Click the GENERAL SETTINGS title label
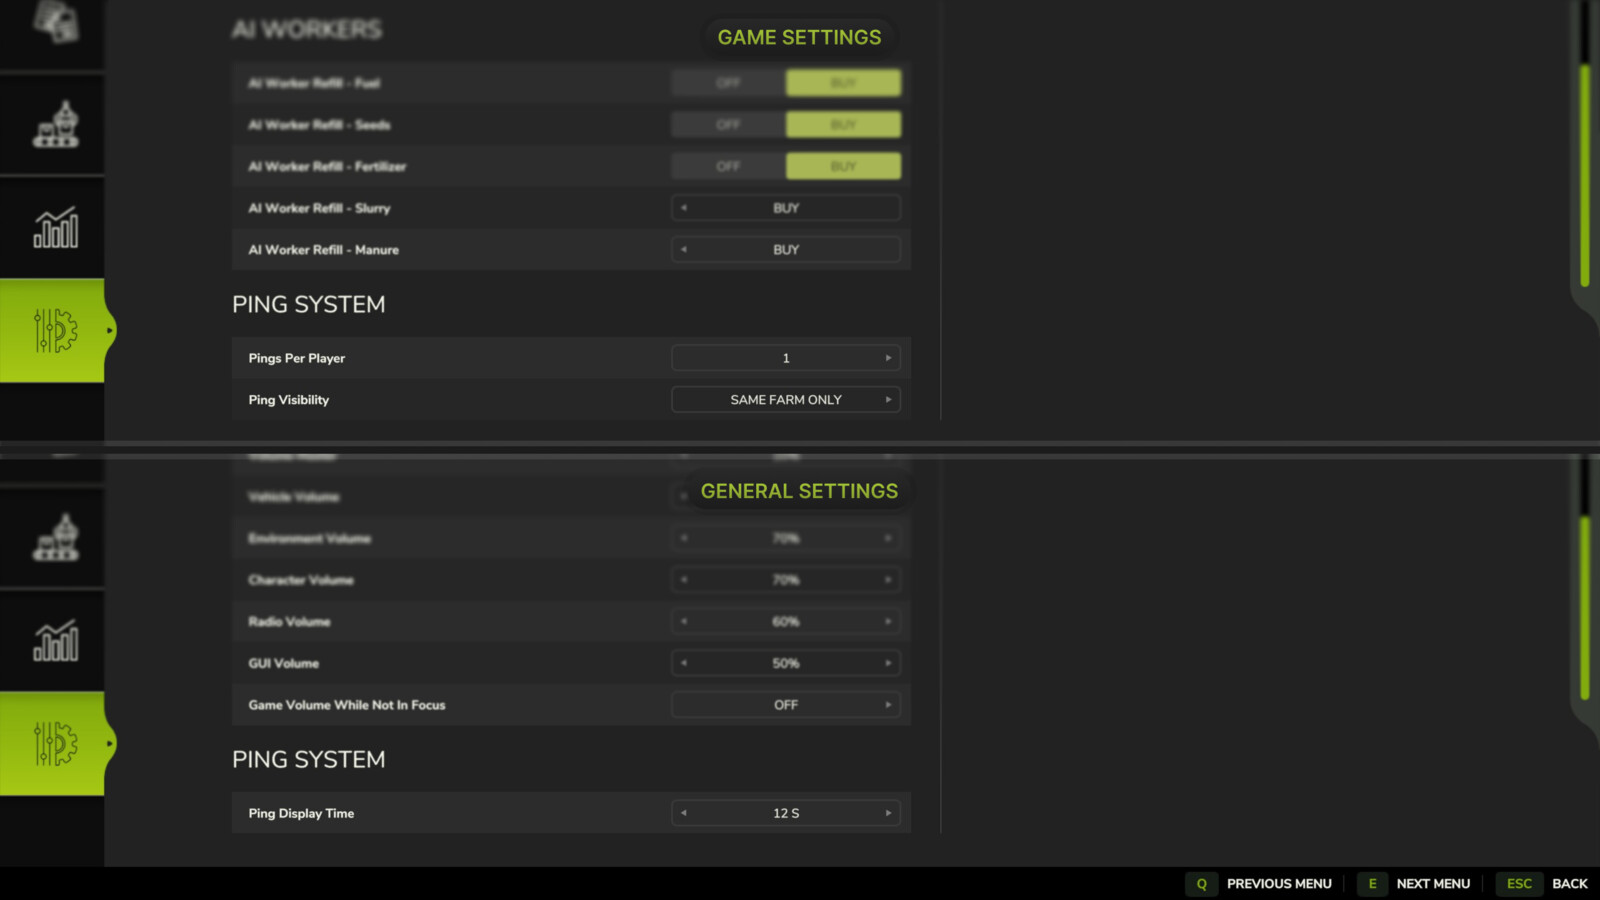1600x900 pixels. (x=799, y=491)
